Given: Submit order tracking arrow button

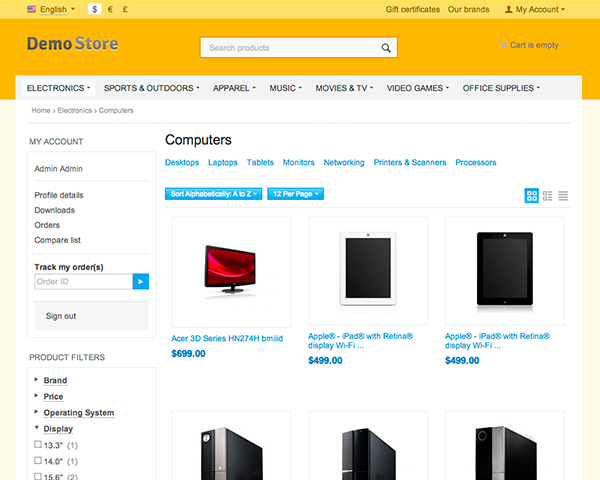Looking at the screenshot, I should pyautogui.click(x=141, y=281).
